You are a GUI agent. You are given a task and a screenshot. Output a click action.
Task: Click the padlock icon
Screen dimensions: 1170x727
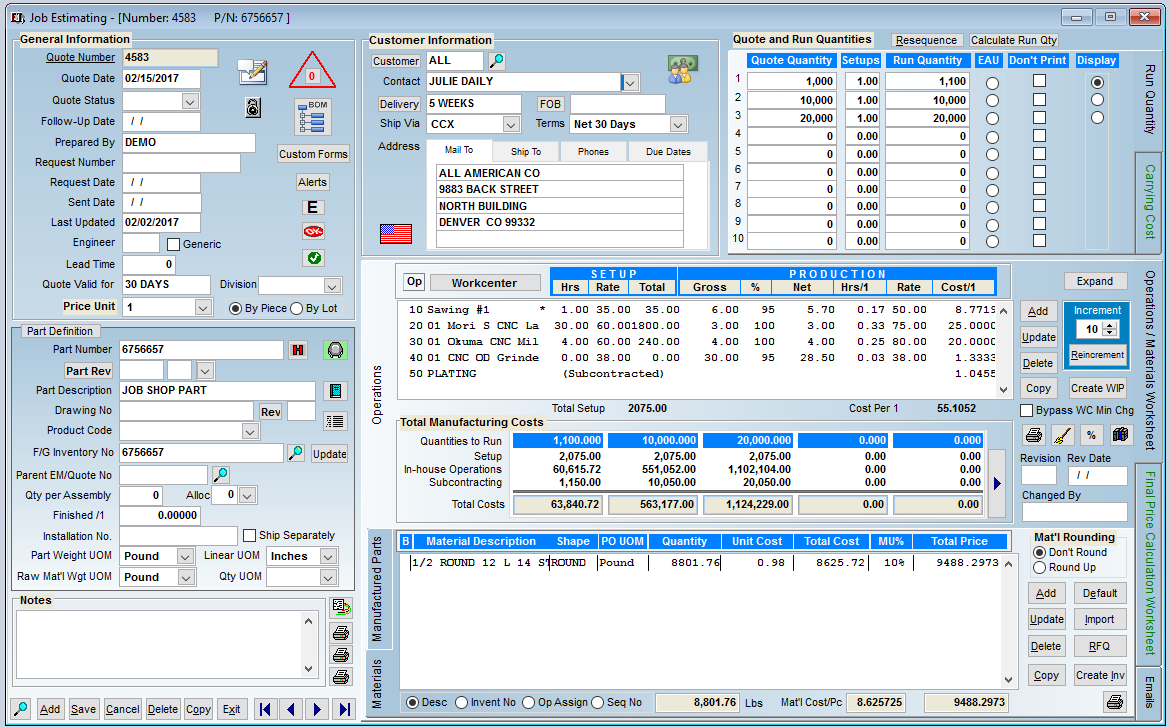click(253, 108)
